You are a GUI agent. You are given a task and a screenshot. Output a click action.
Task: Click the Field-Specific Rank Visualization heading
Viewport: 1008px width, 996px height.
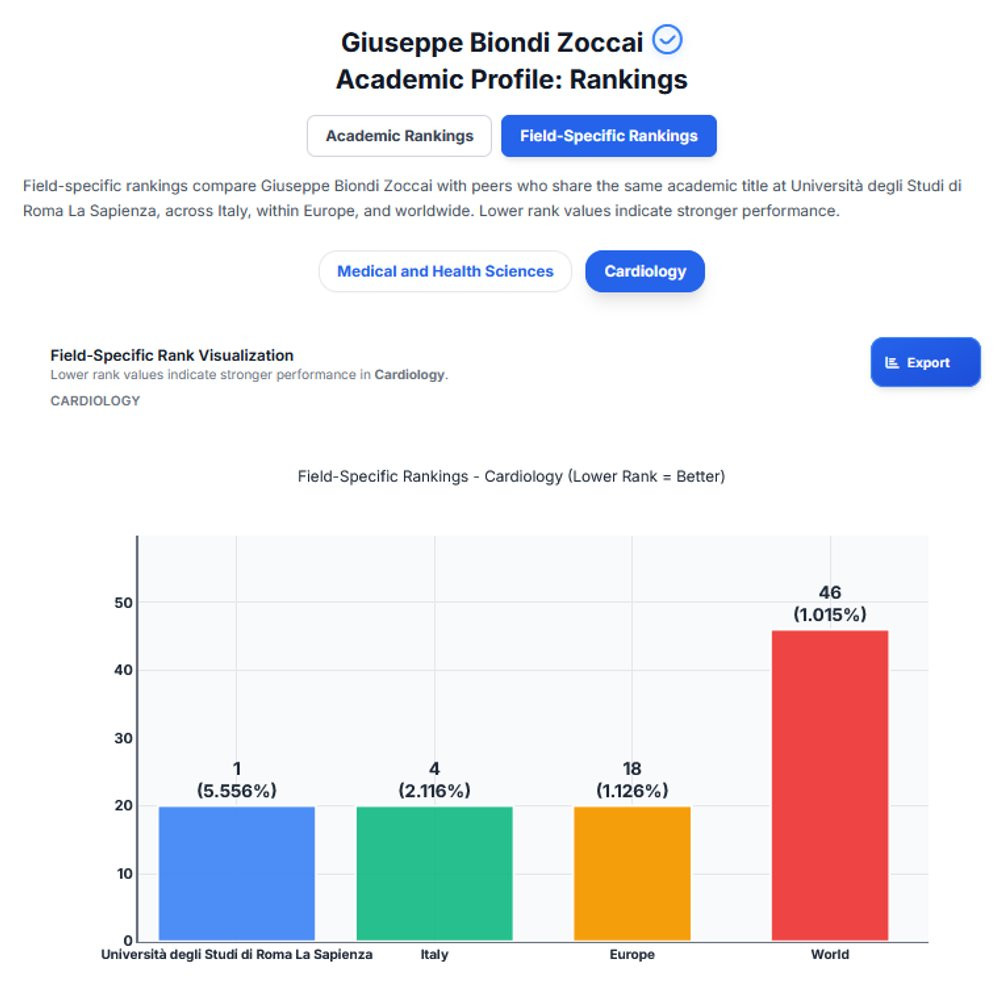(x=172, y=355)
